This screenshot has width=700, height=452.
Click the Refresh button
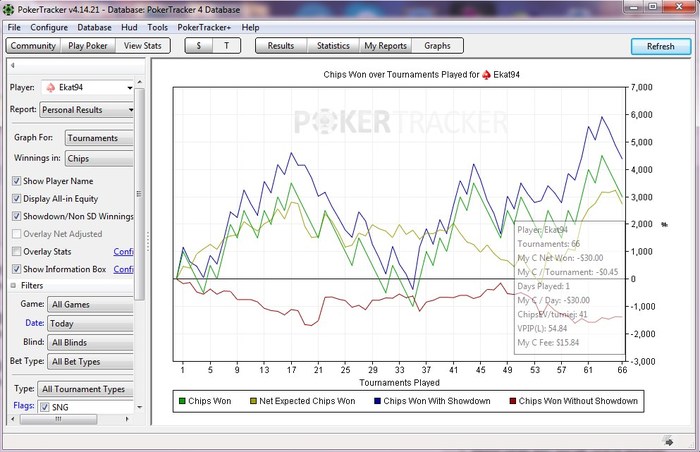(x=661, y=46)
